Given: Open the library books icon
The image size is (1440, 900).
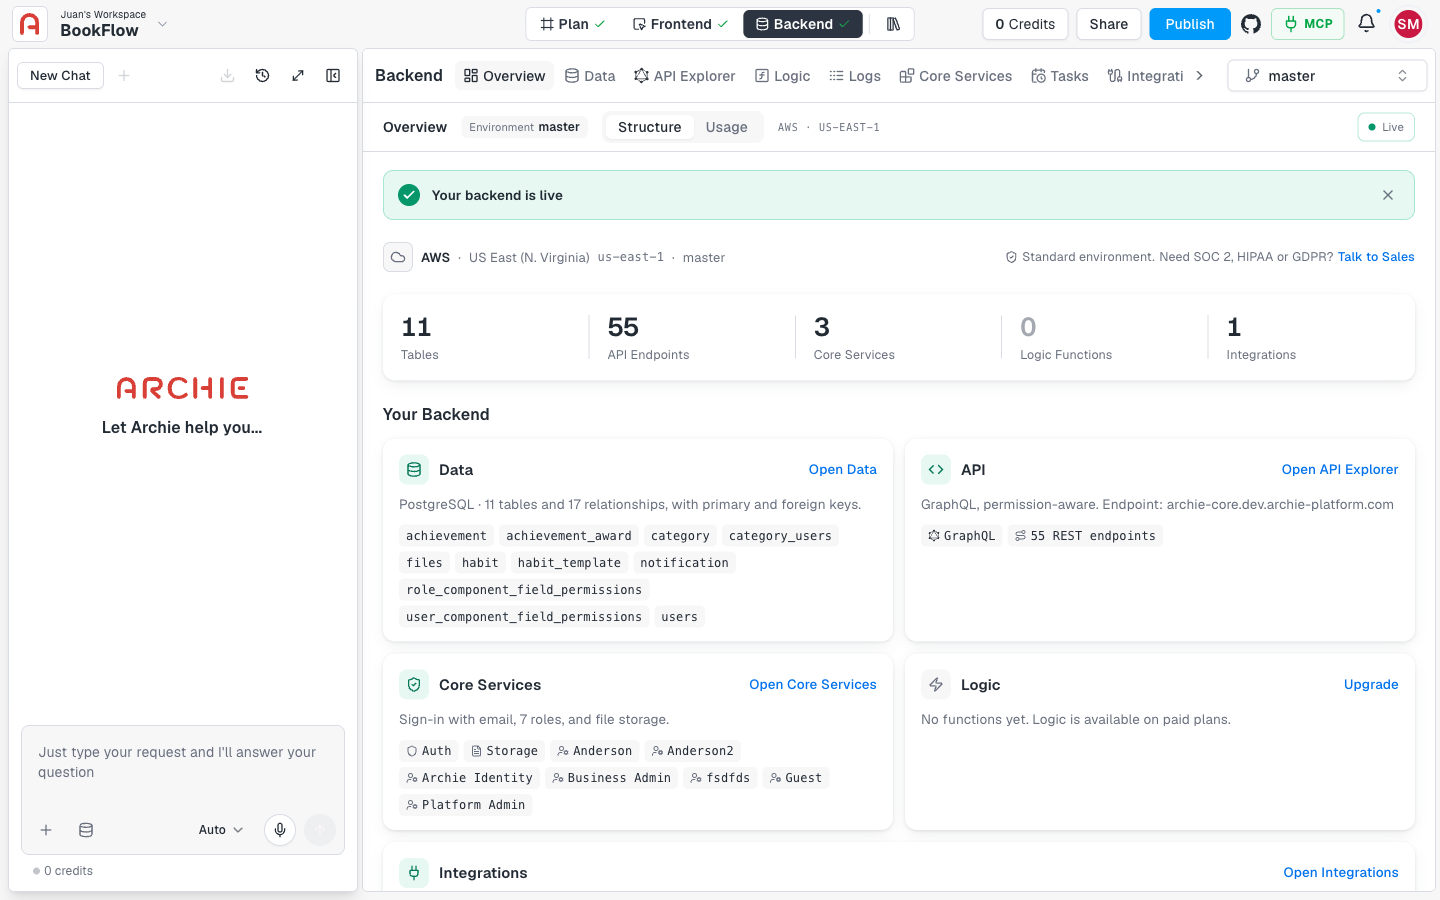Looking at the screenshot, I should tap(893, 24).
